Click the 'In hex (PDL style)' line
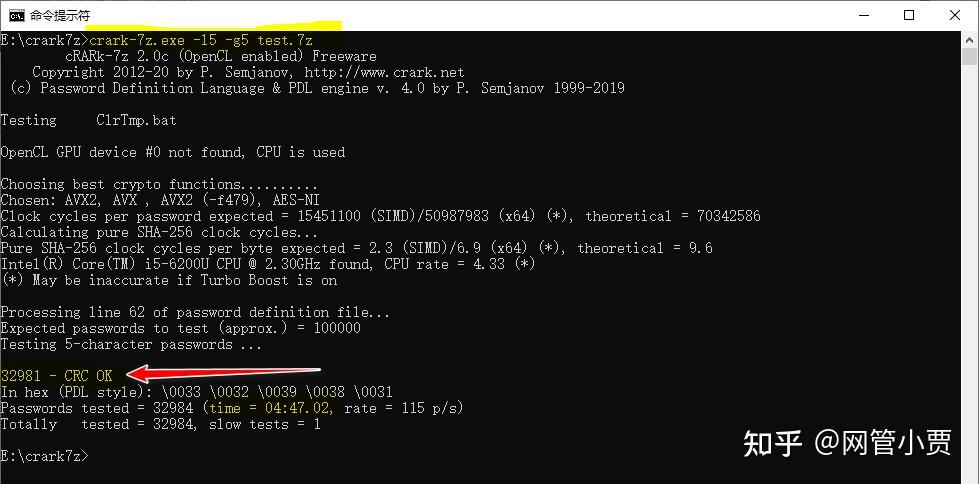 pos(196,392)
